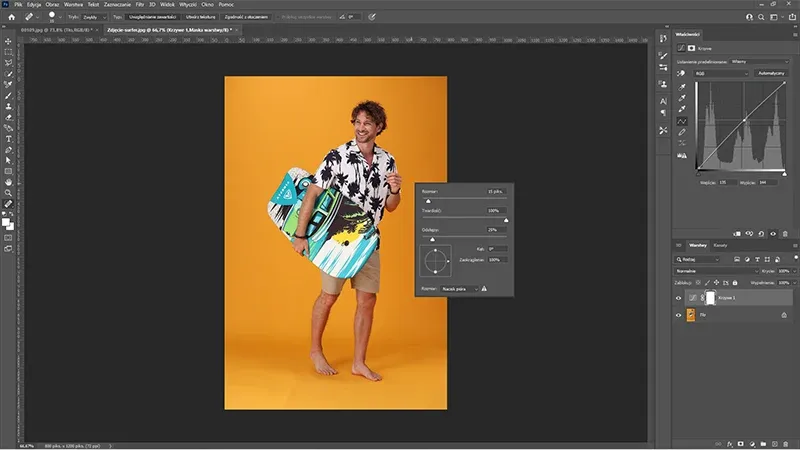Open the Curves preset dropdown

point(759,62)
